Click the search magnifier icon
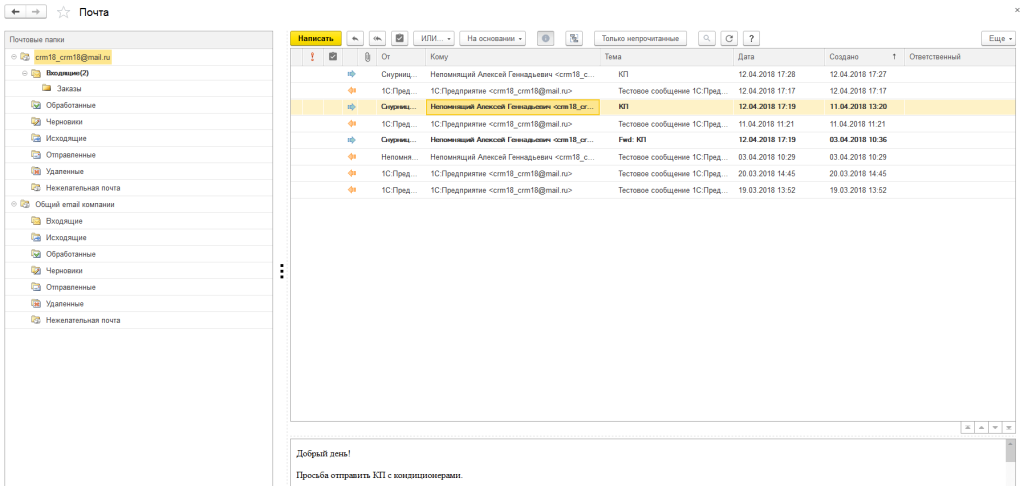This screenshot has width=1024, height=486. tap(707, 38)
